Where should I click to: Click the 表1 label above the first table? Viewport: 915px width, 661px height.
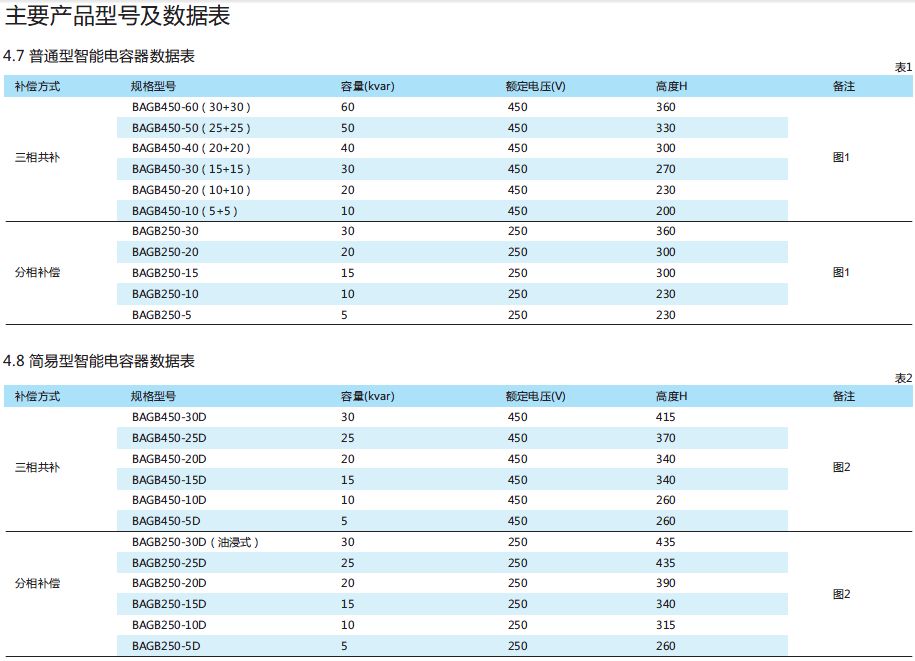(903, 67)
